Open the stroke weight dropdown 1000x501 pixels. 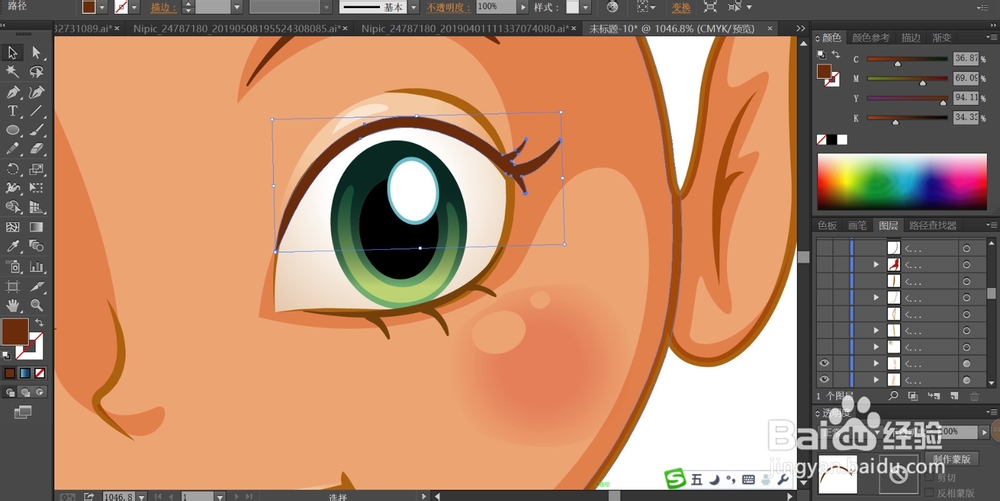pyautogui.click(x=237, y=8)
